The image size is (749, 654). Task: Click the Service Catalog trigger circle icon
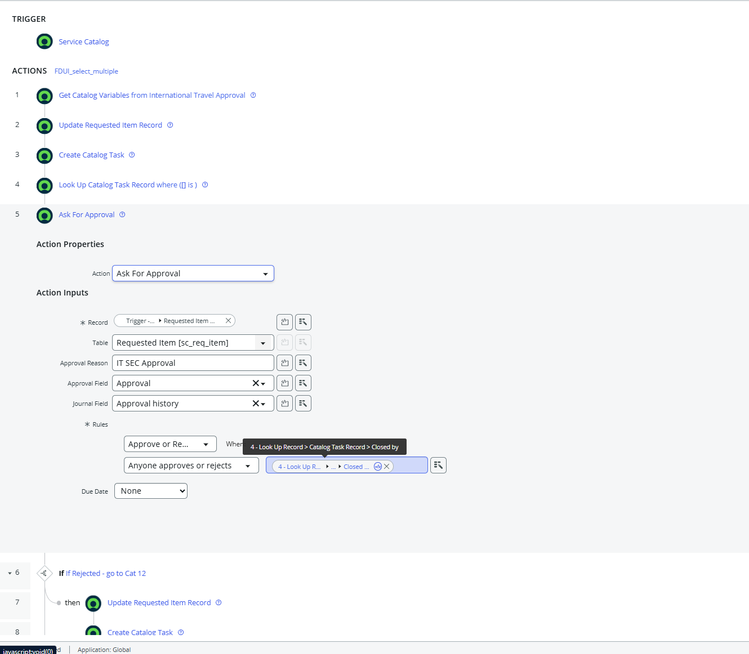click(44, 42)
